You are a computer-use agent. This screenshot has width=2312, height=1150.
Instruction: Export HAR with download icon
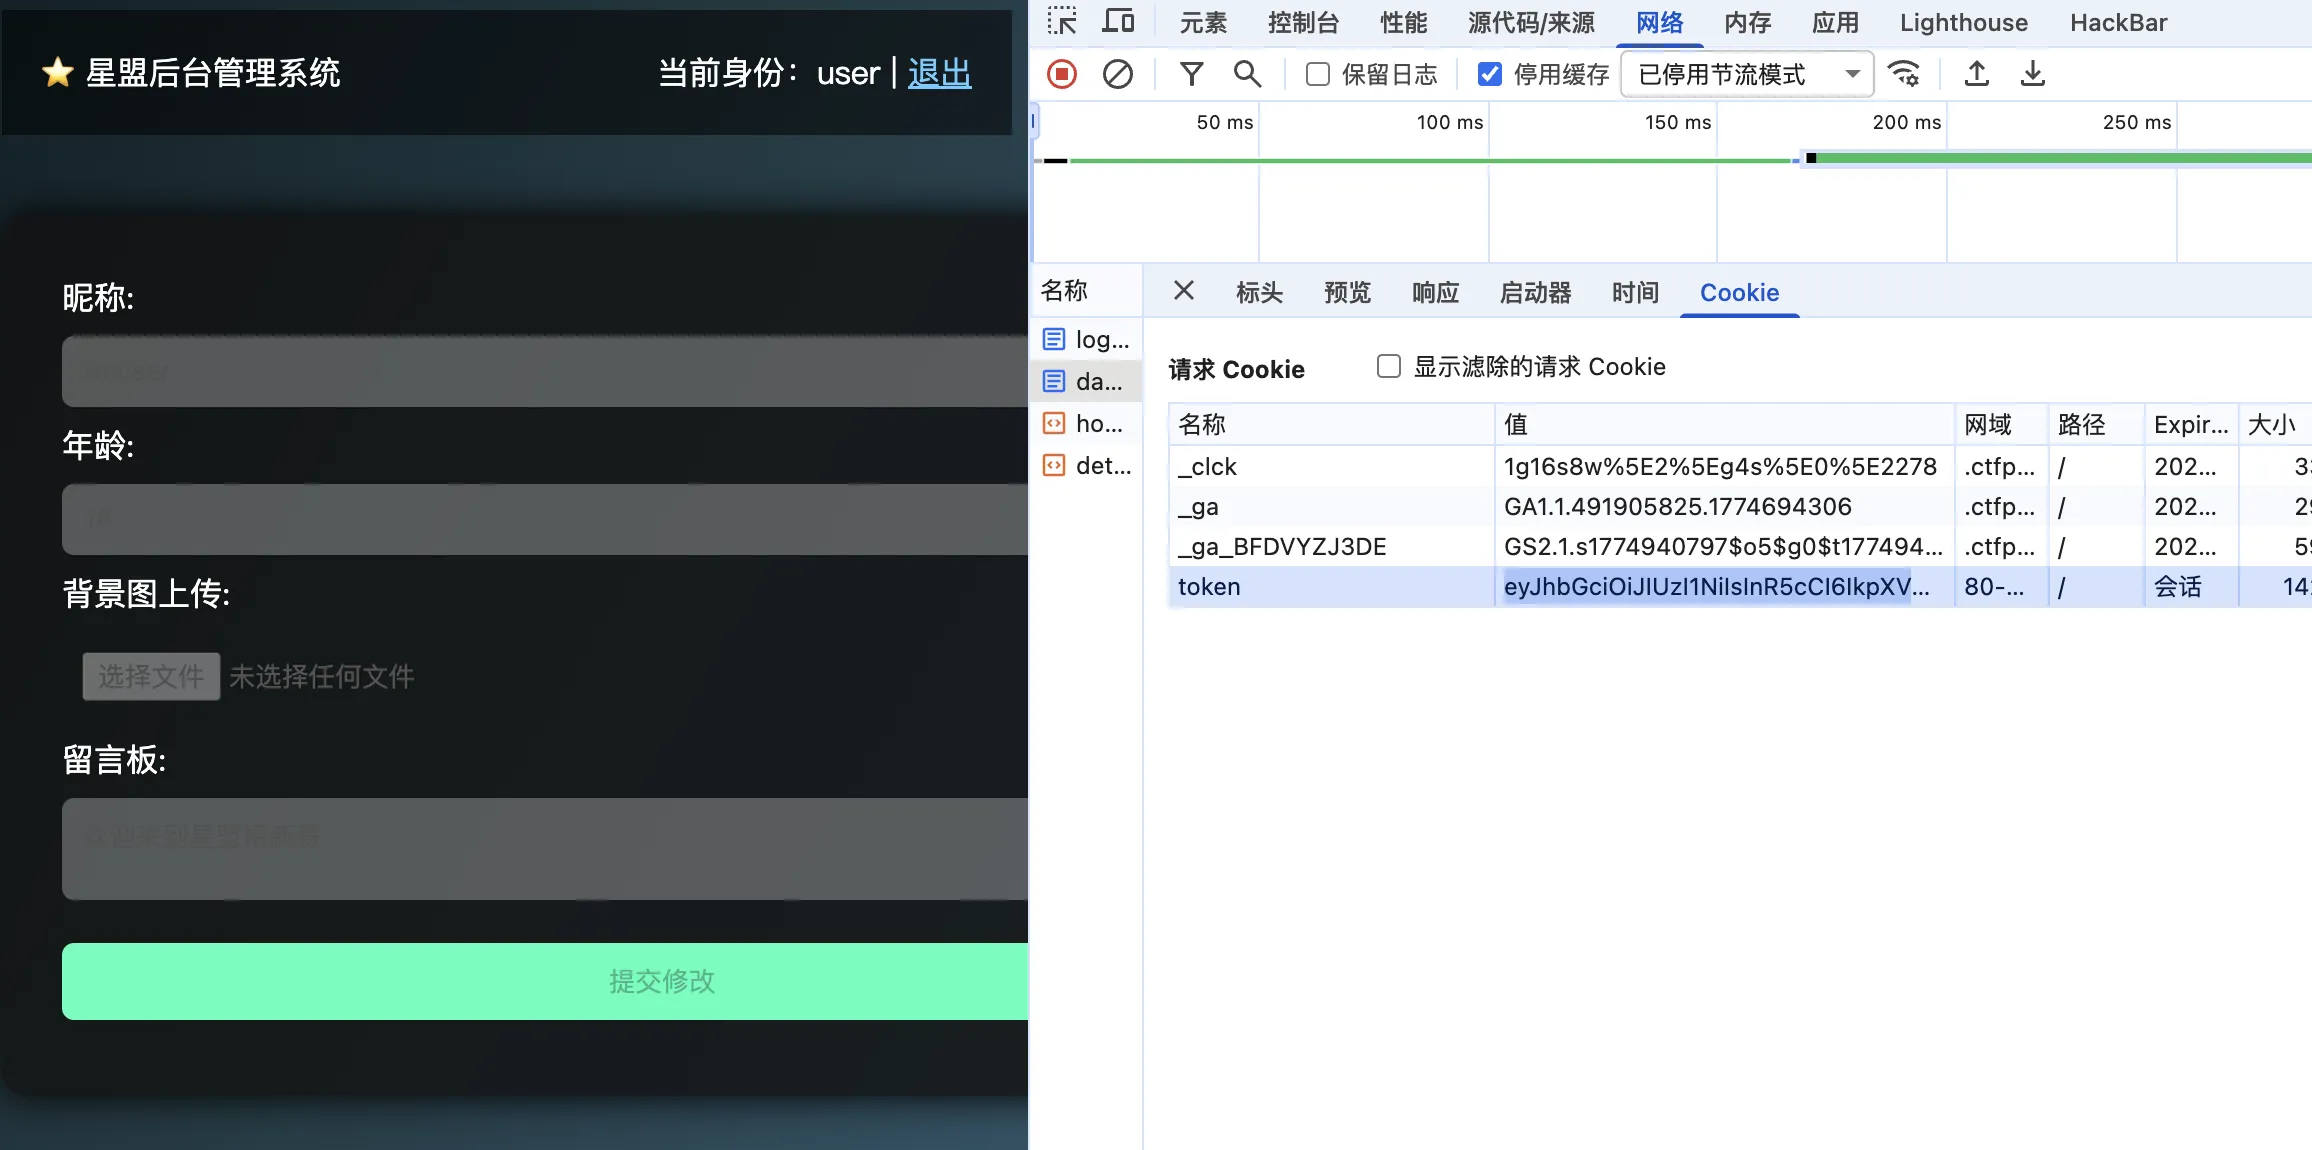coord(2033,74)
